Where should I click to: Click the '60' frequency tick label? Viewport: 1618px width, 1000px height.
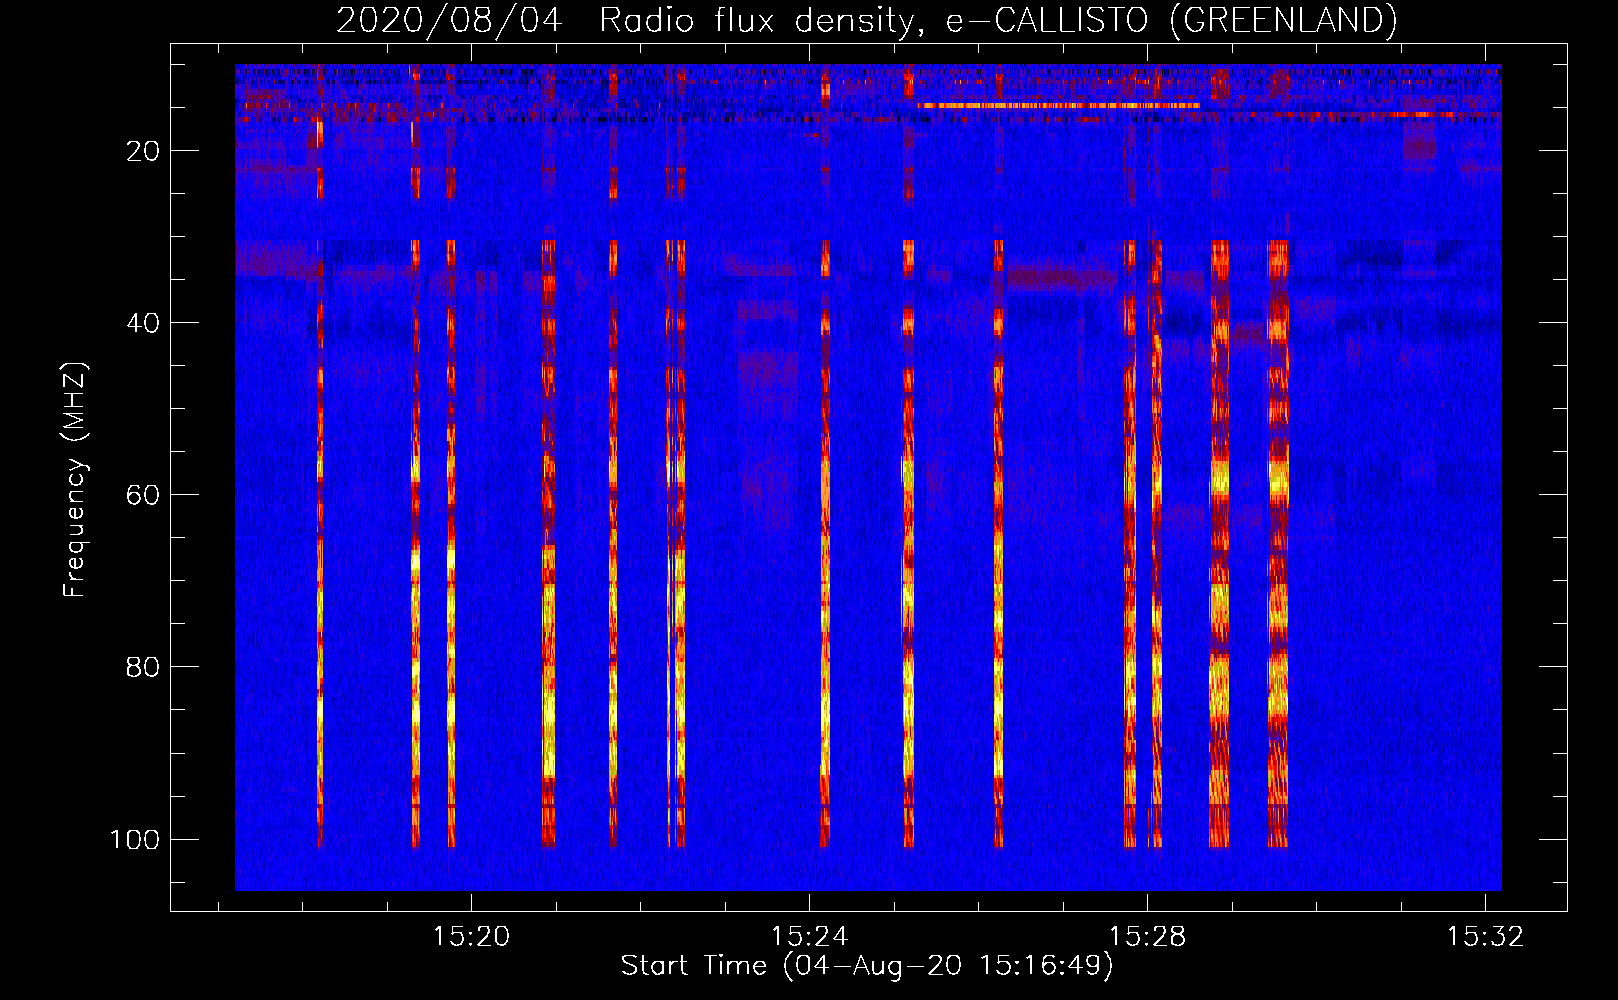[143, 495]
